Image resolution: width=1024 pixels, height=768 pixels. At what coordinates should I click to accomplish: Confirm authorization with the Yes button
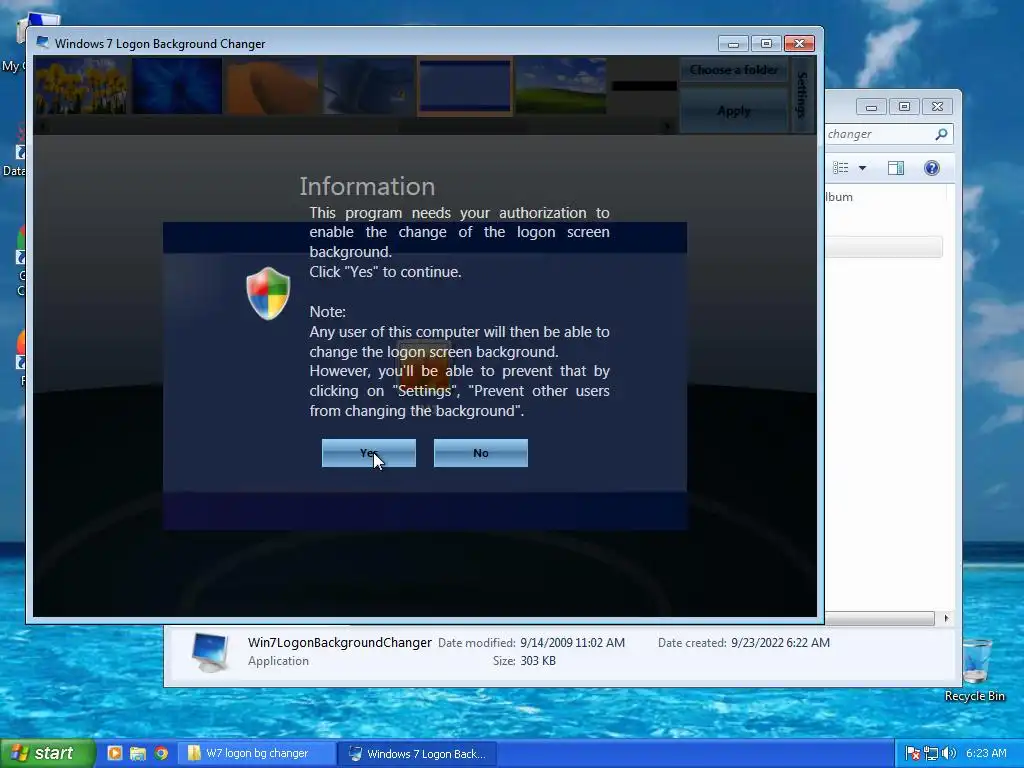pyautogui.click(x=368, y=453)
